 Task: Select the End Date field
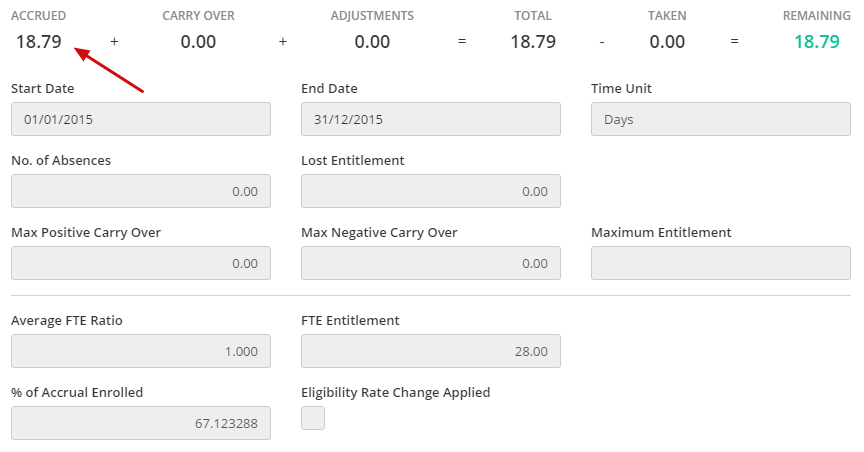click(x=431, y=119)
